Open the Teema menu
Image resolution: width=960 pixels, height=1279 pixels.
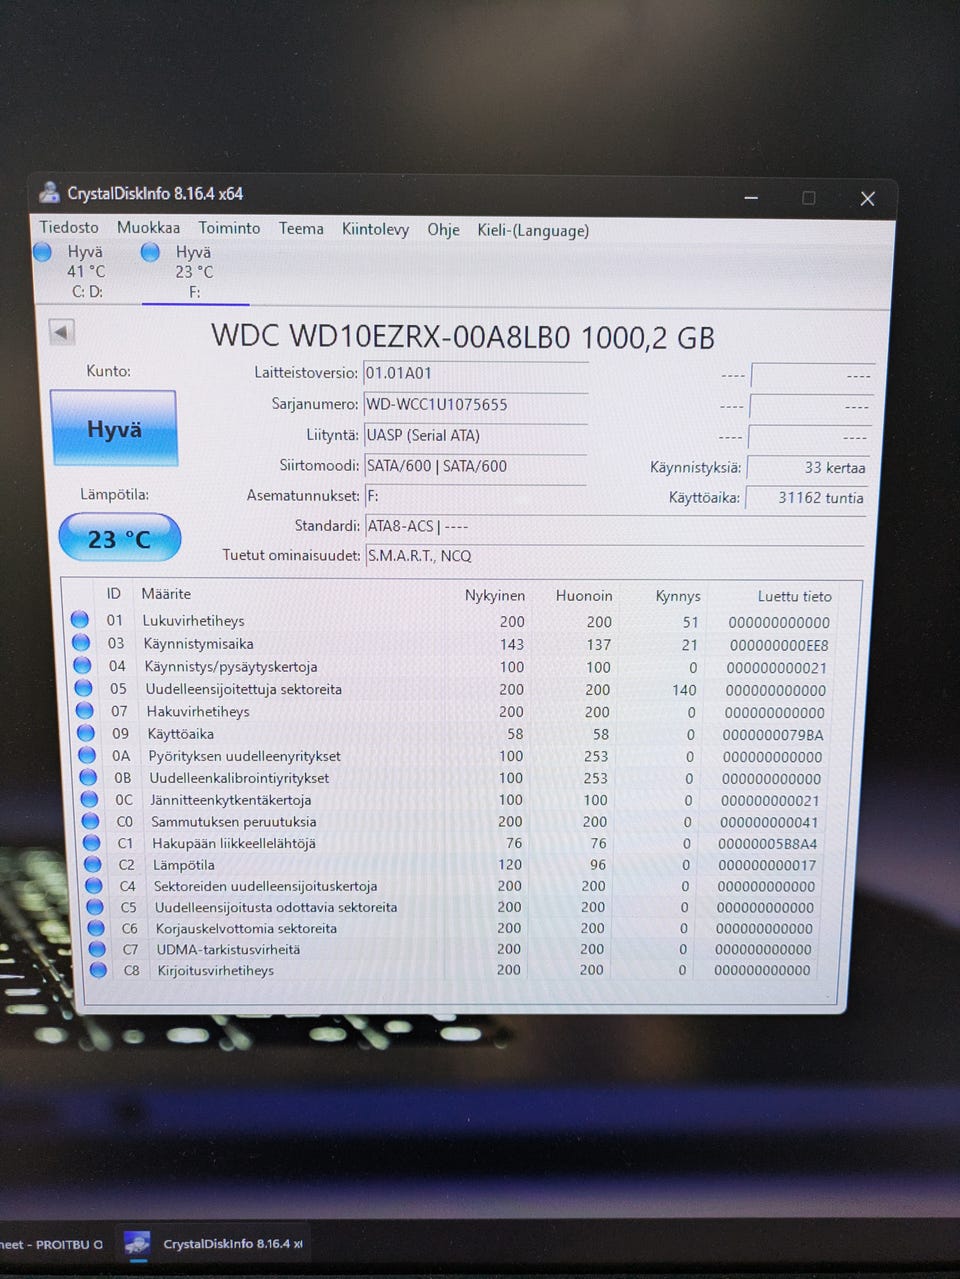pos(301,229)
